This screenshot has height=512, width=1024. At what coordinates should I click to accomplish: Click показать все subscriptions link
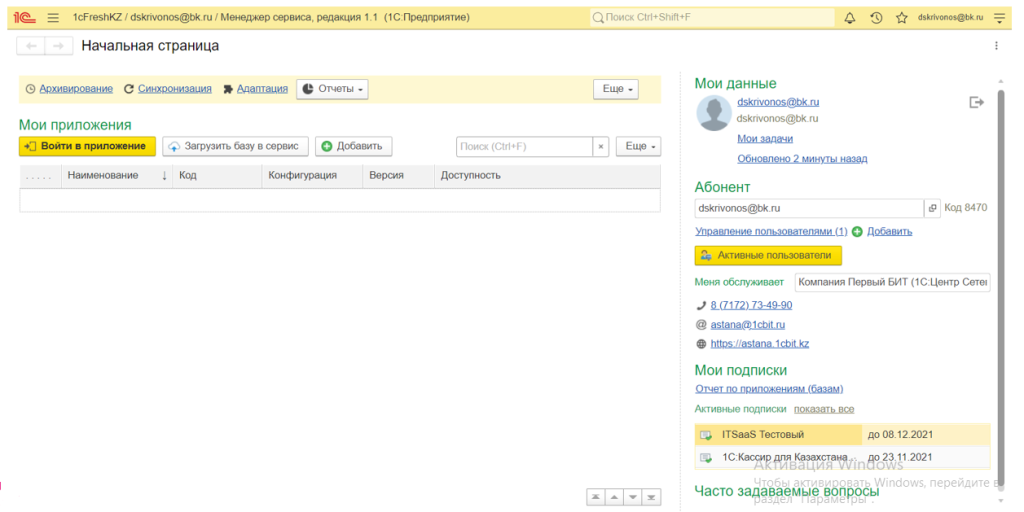pyautogui.click(x=824, y=409)
